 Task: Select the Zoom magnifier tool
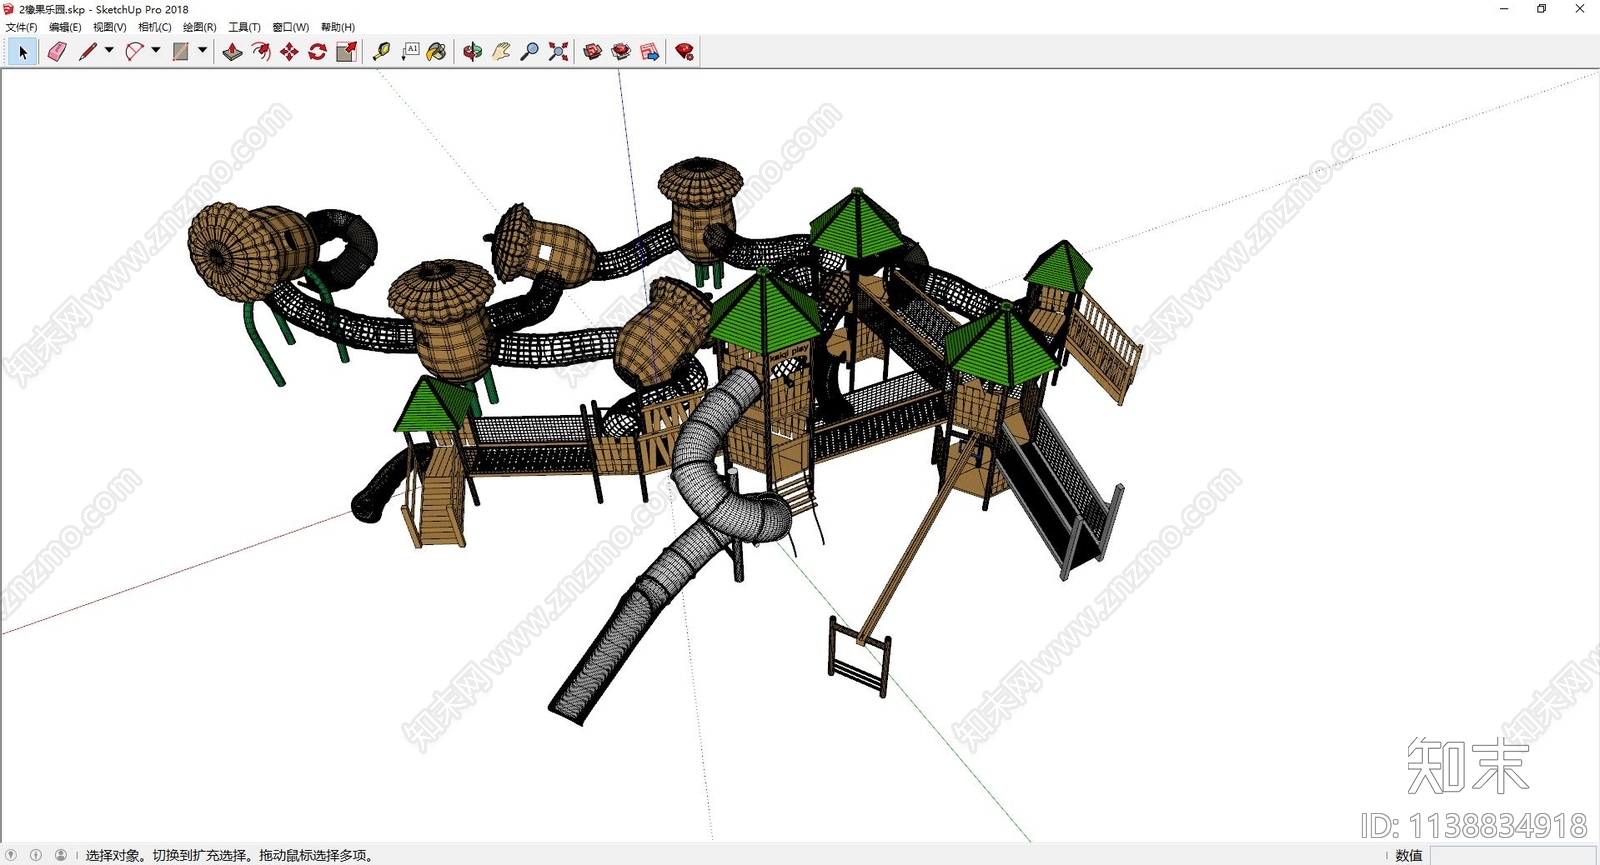click(530, 52)
